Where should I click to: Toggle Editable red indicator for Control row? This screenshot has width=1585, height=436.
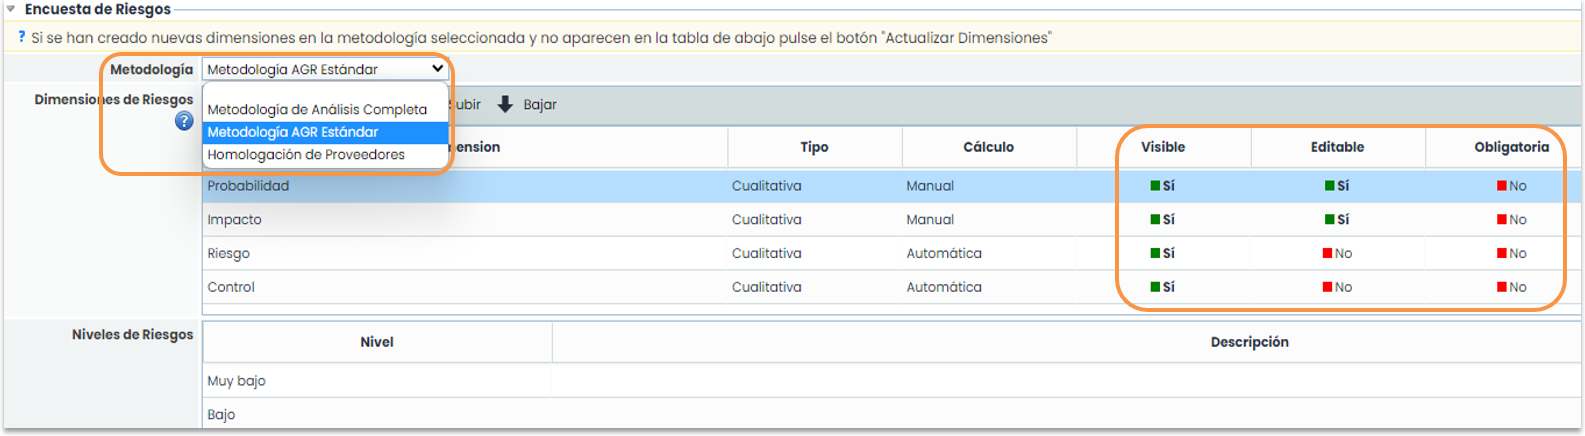pos(1328,288)
